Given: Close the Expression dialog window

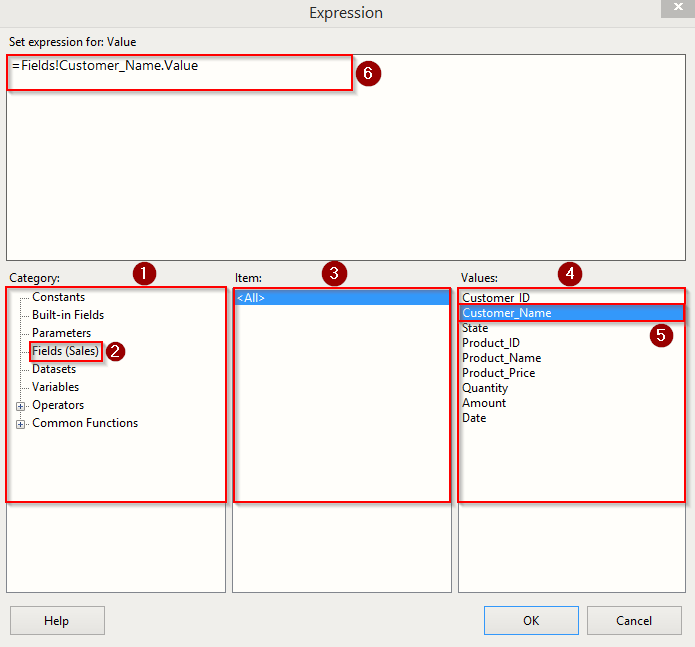Looking at the screenshot, I should (678, 8).
